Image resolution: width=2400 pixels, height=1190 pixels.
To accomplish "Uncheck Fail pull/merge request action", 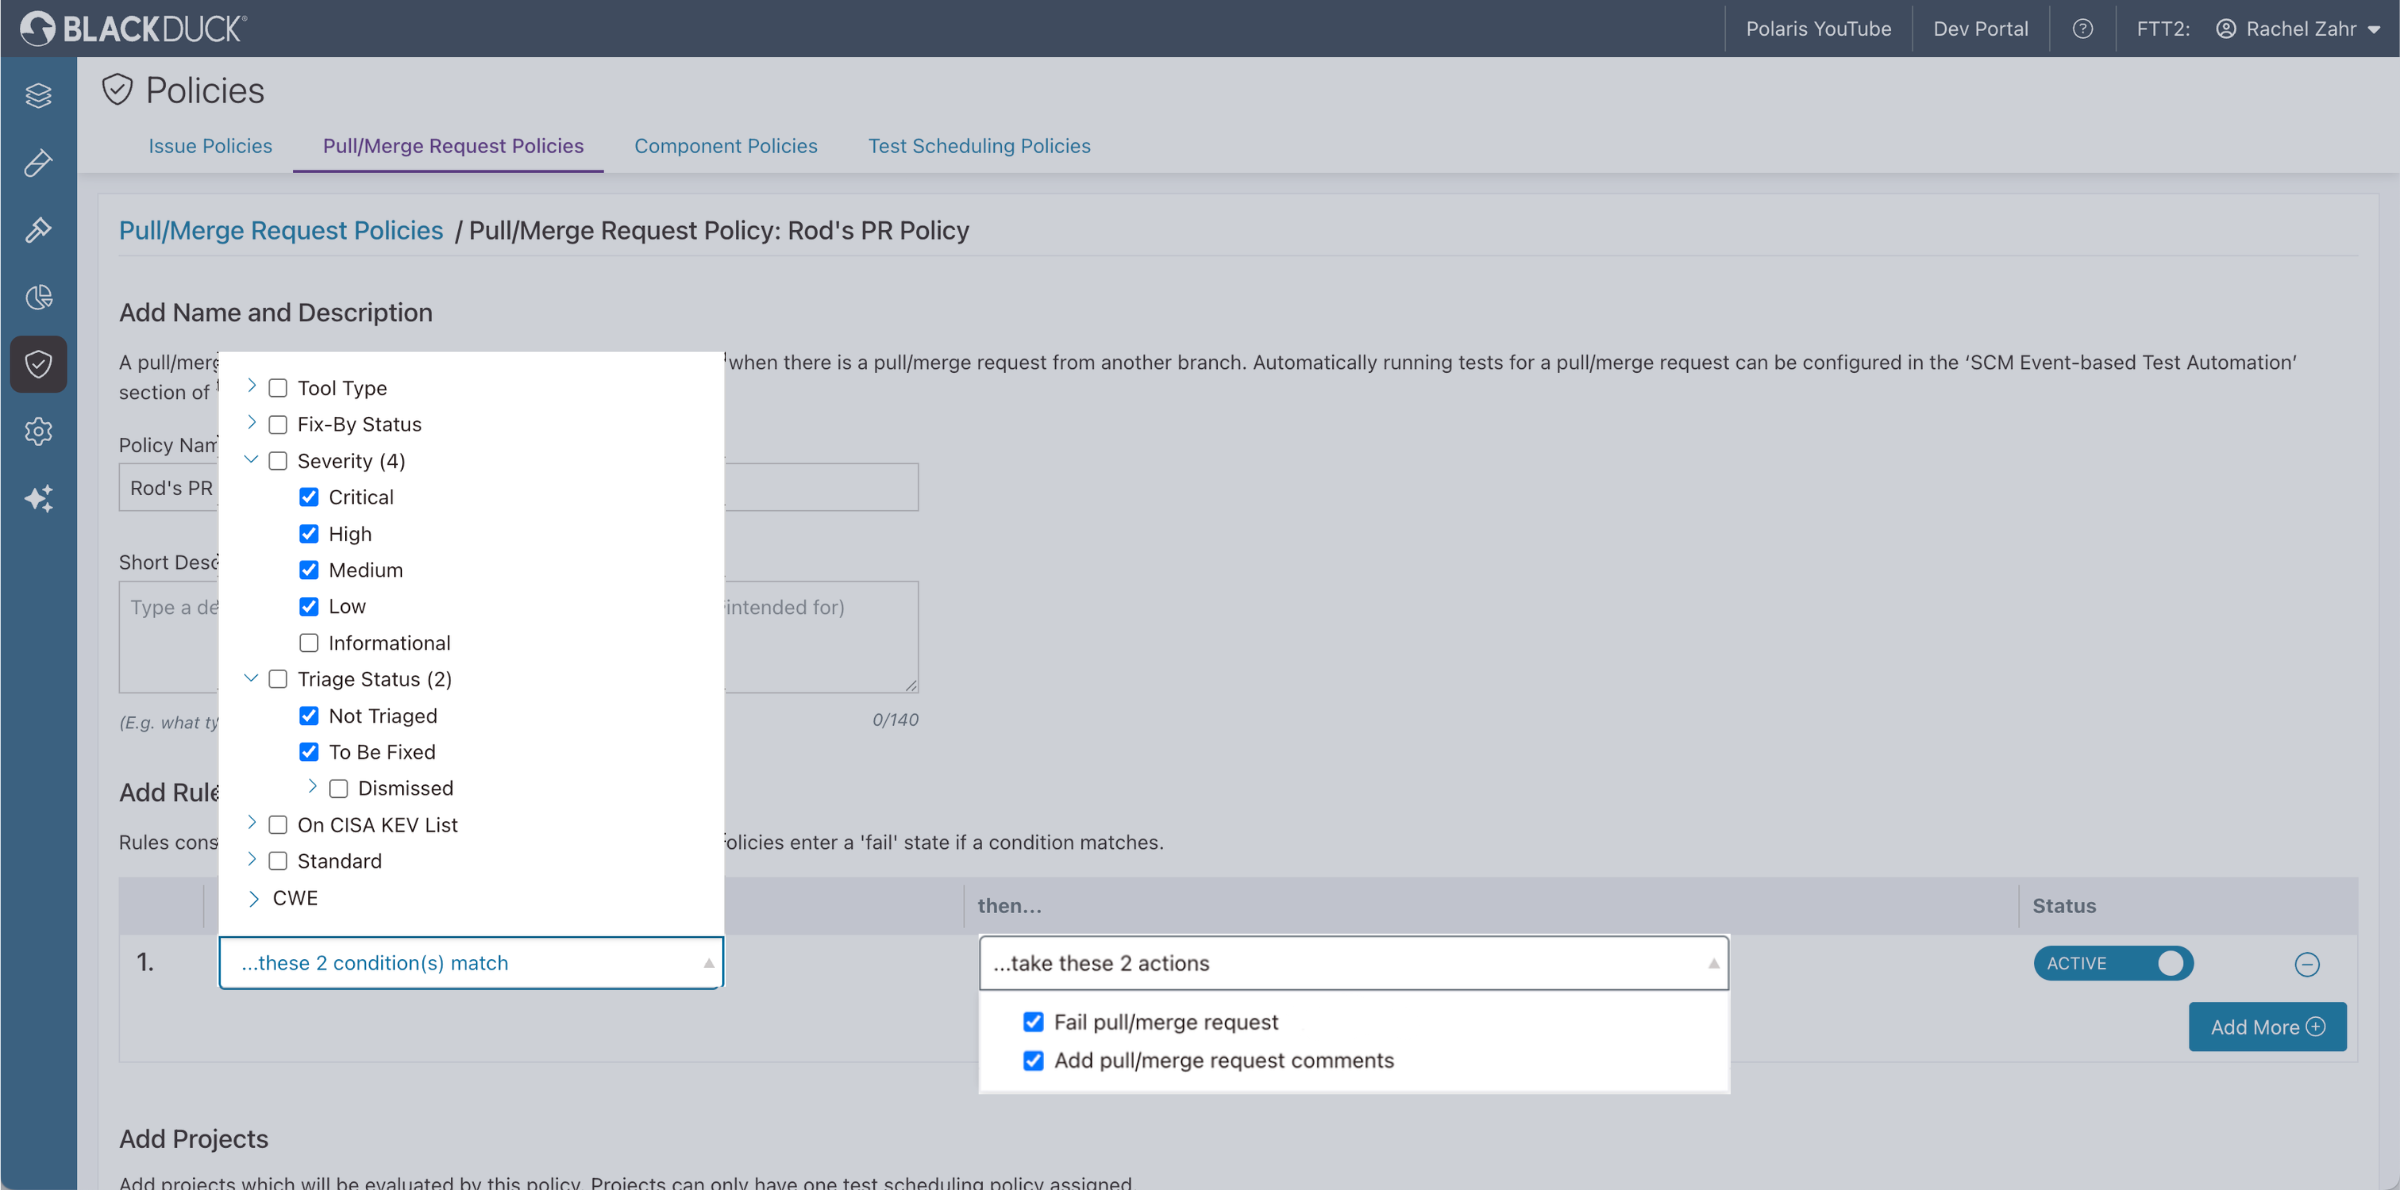I will point(1033,1022).
